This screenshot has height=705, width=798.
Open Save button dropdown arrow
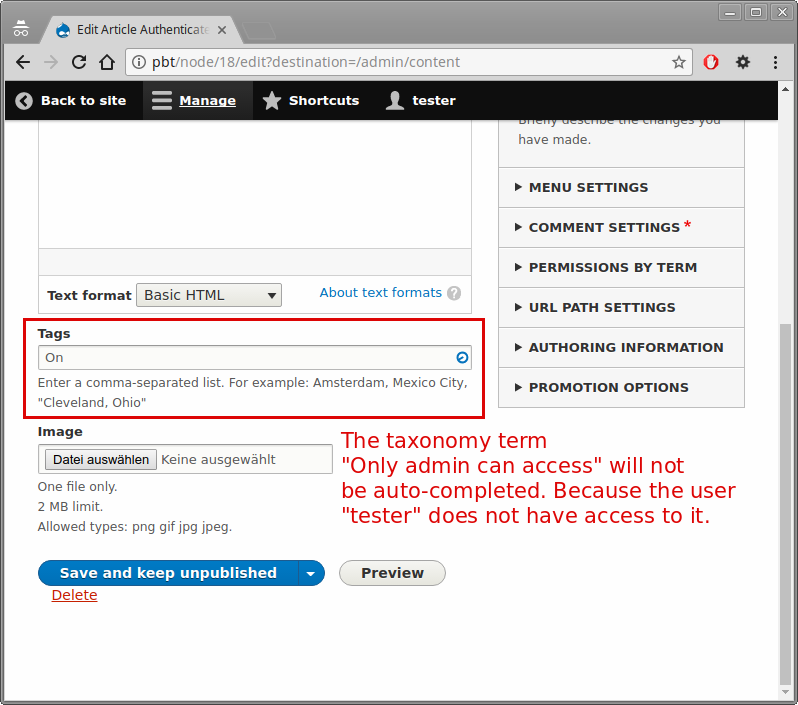[x=311, y=573]
